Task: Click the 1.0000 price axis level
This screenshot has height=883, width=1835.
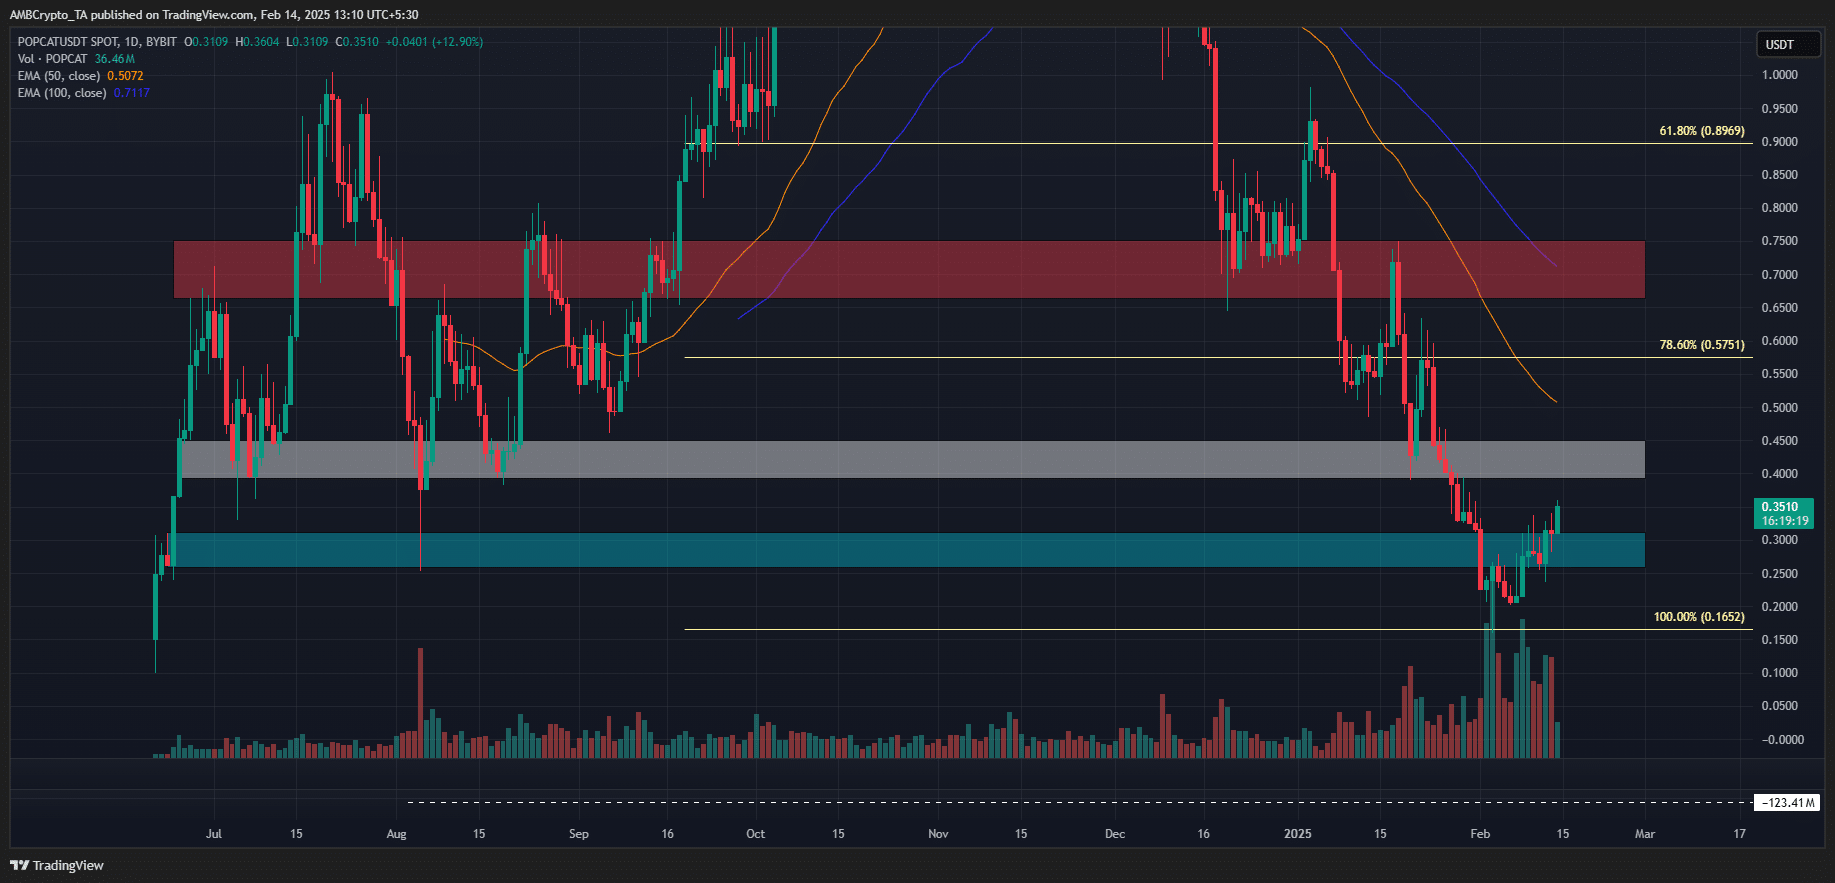Action: click(1779, 75)
